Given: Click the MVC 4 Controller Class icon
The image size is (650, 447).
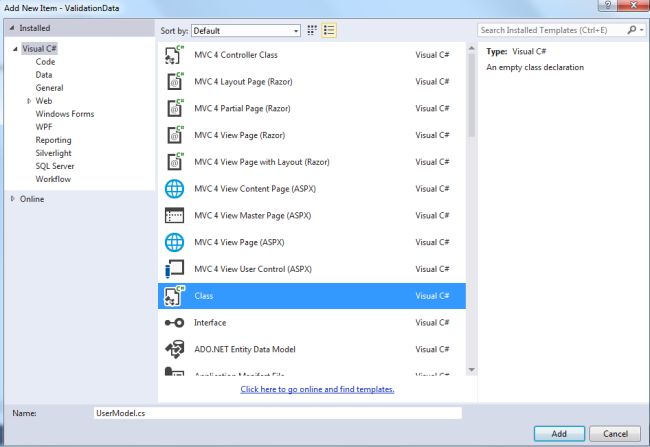Looking at the screenshot, I should click(x=174, y=55).
